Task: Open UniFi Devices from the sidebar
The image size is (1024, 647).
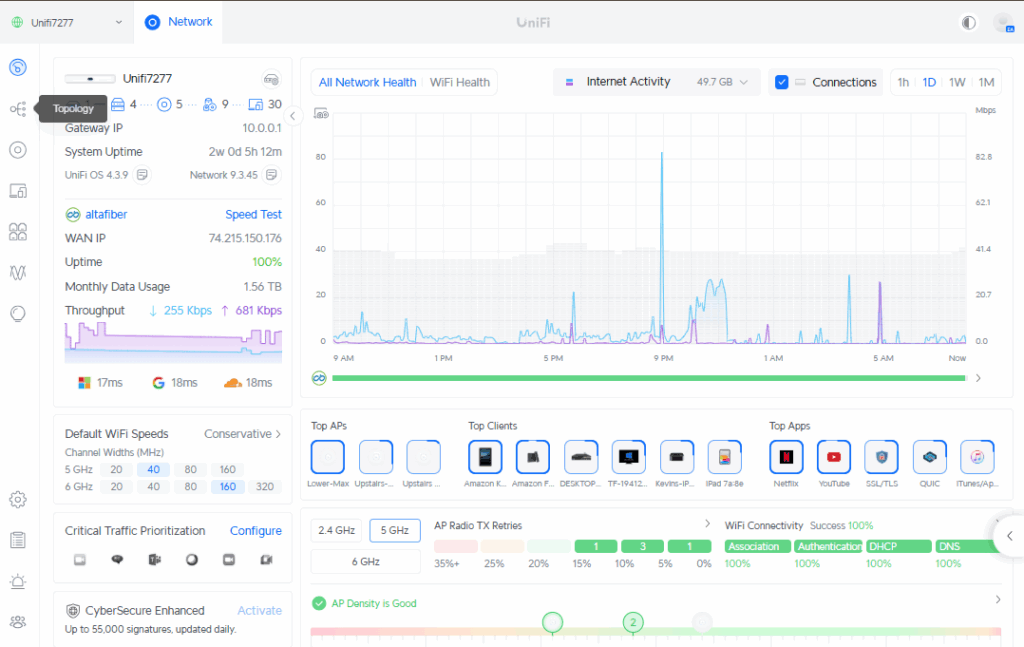Action: click(18, 150)
